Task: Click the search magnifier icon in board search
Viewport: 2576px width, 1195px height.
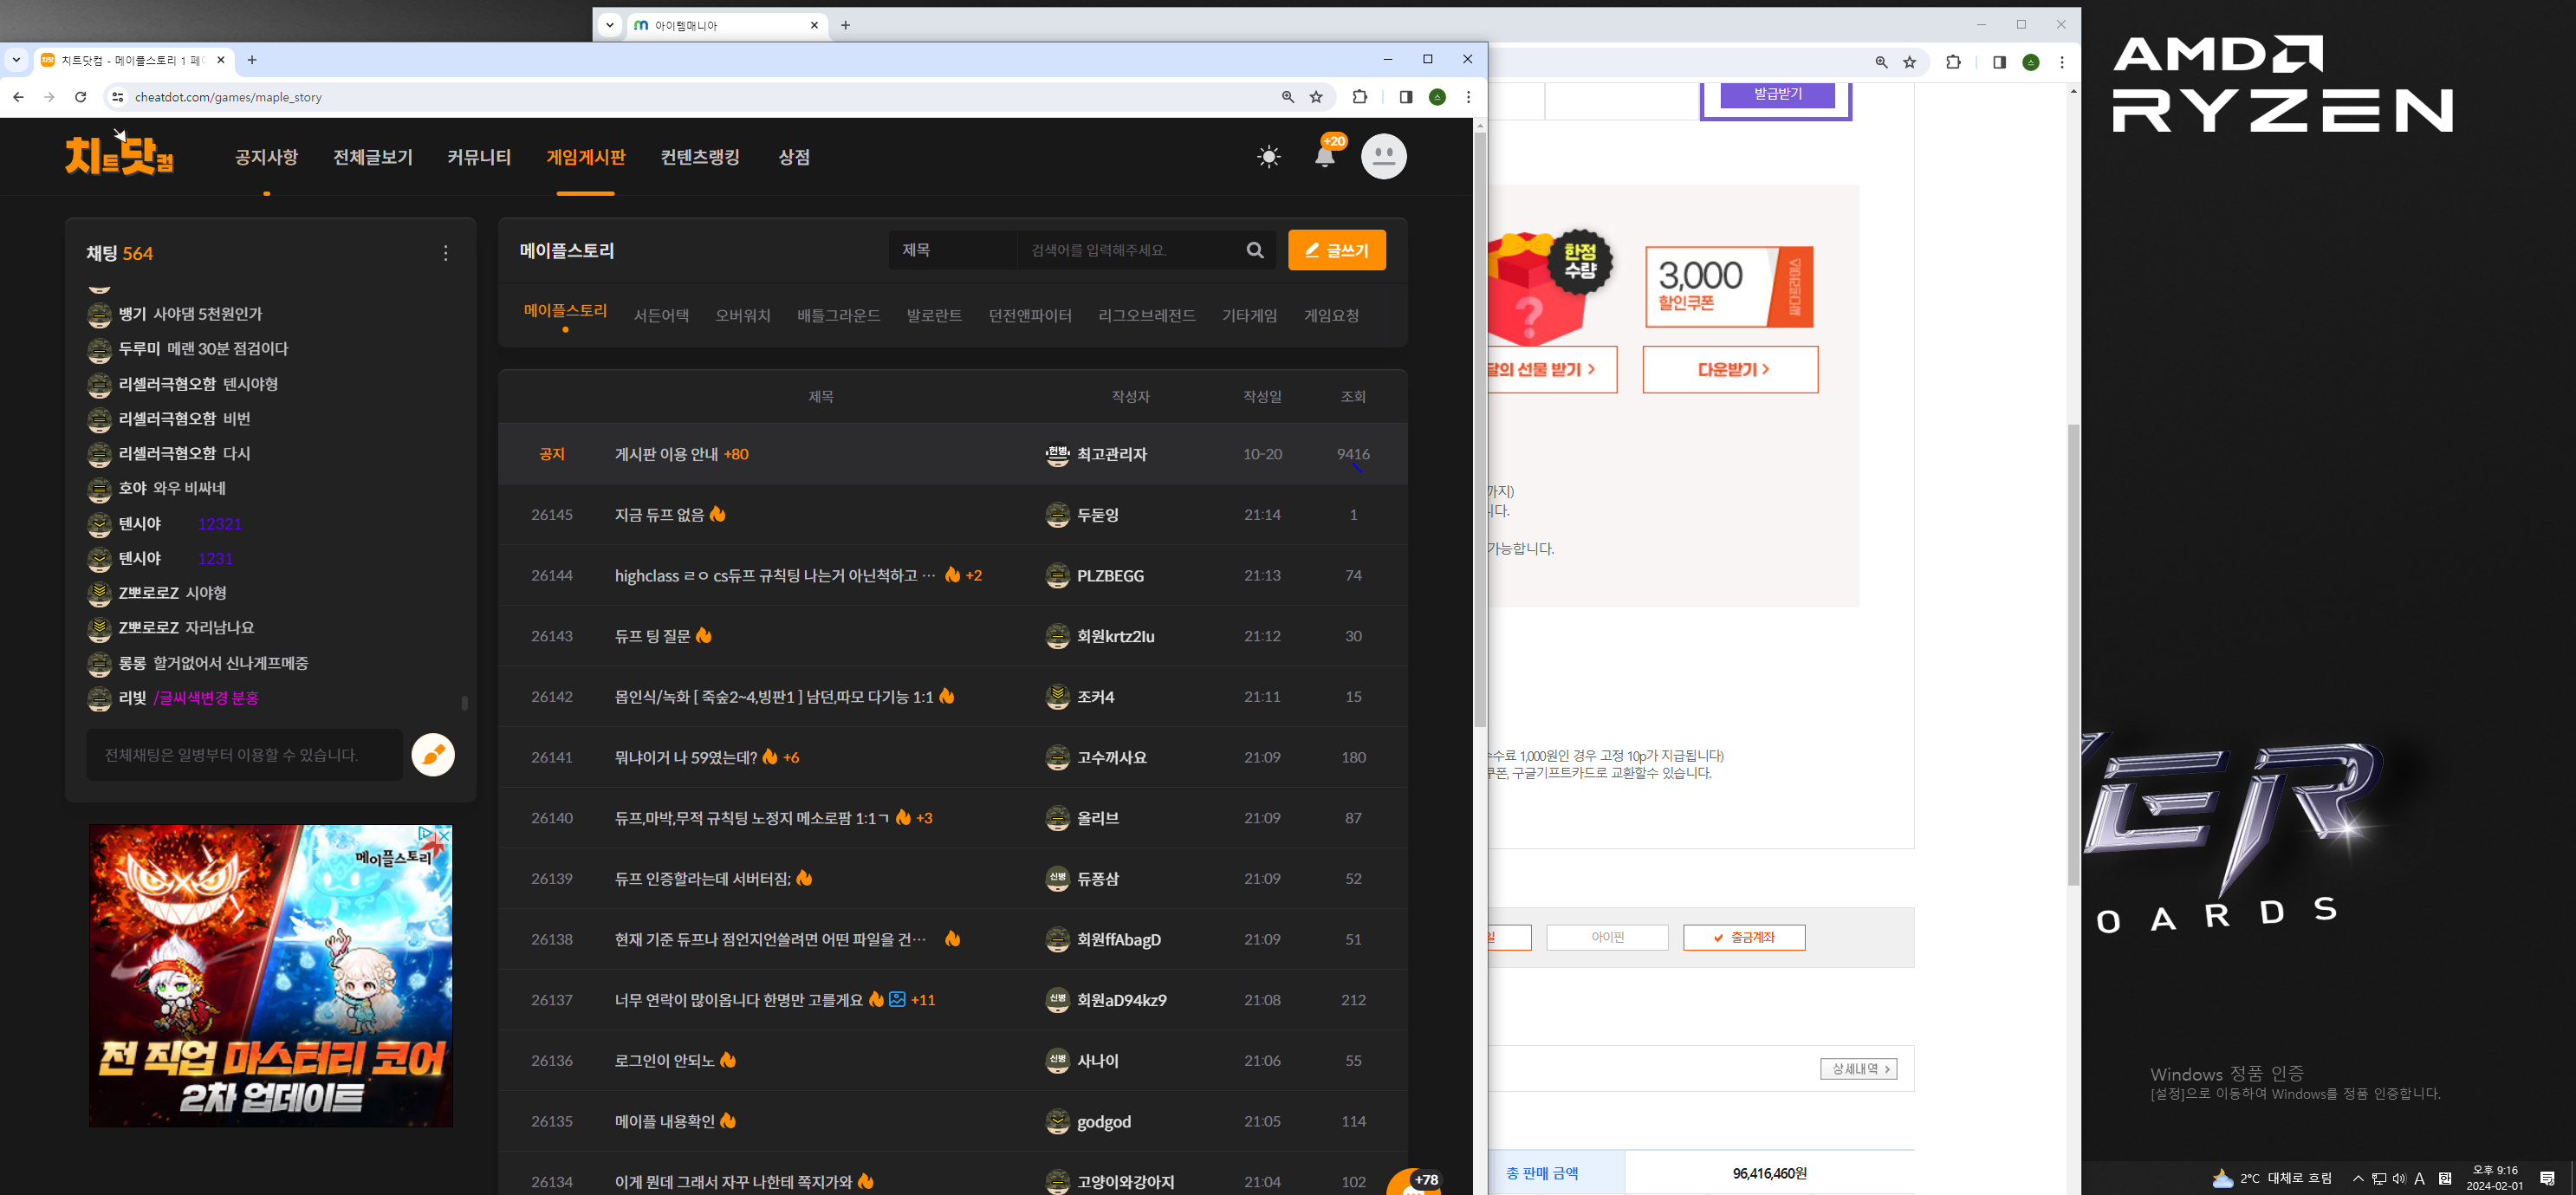Action: [x=1254, y=250]
